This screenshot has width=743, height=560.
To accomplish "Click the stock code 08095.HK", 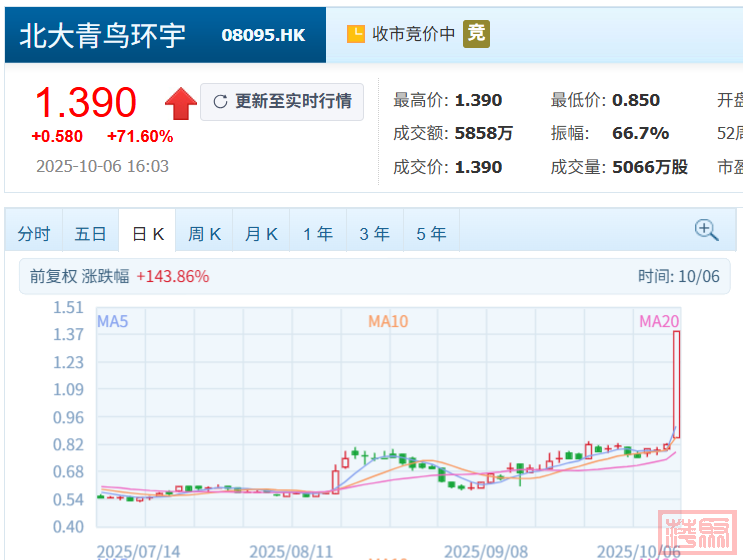I will point(263,35).
